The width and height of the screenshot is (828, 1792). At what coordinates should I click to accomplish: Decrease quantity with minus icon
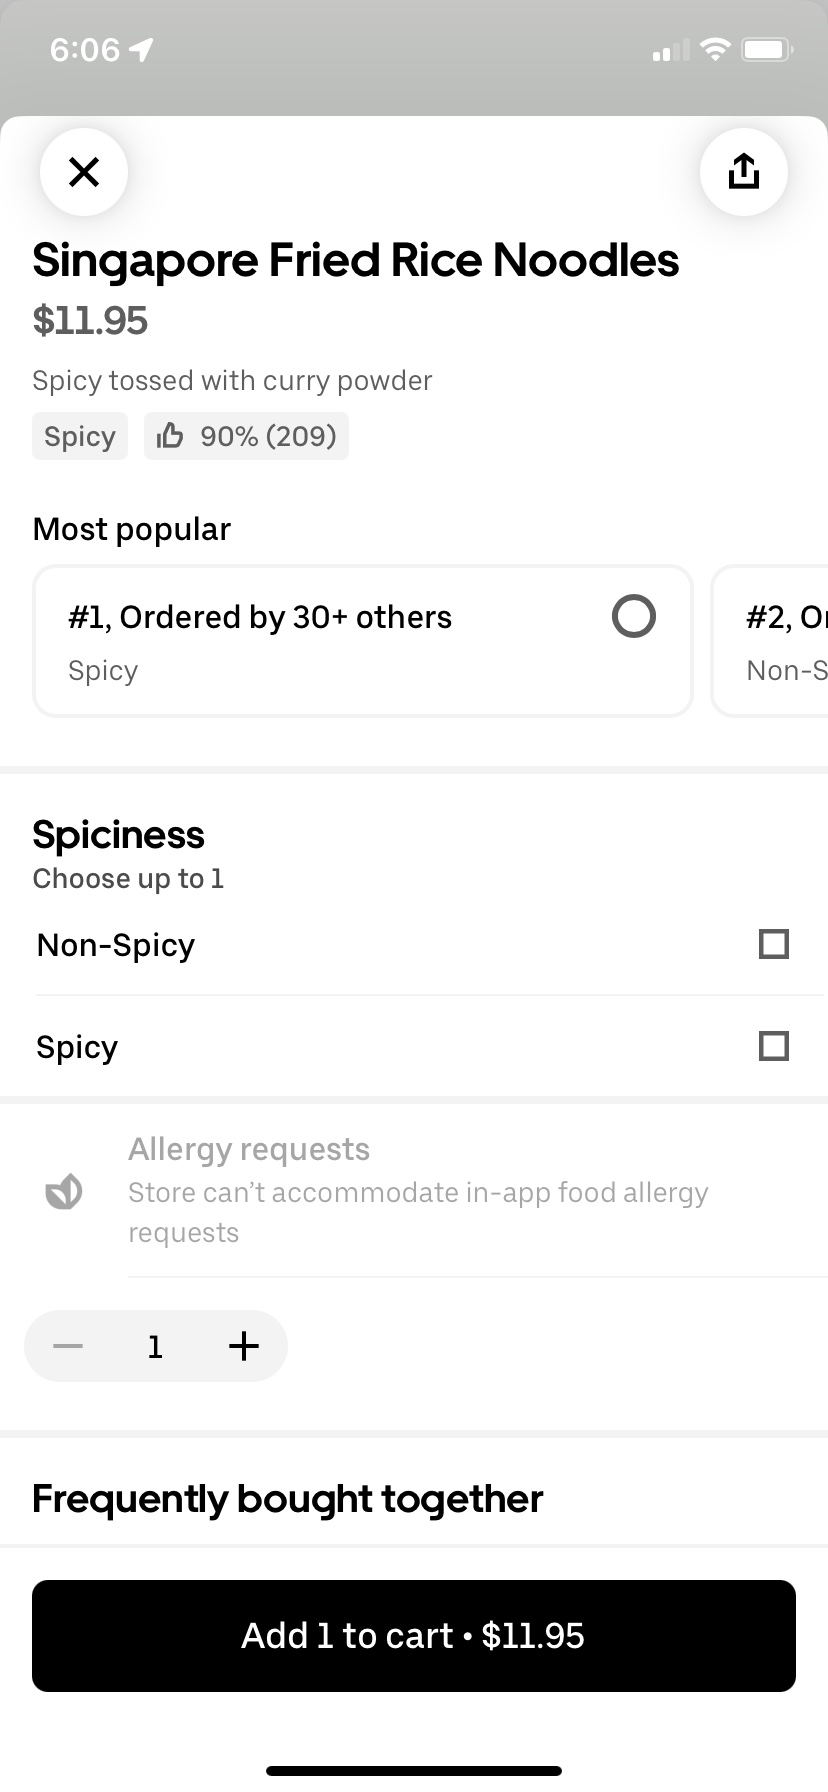point(68,1346)
